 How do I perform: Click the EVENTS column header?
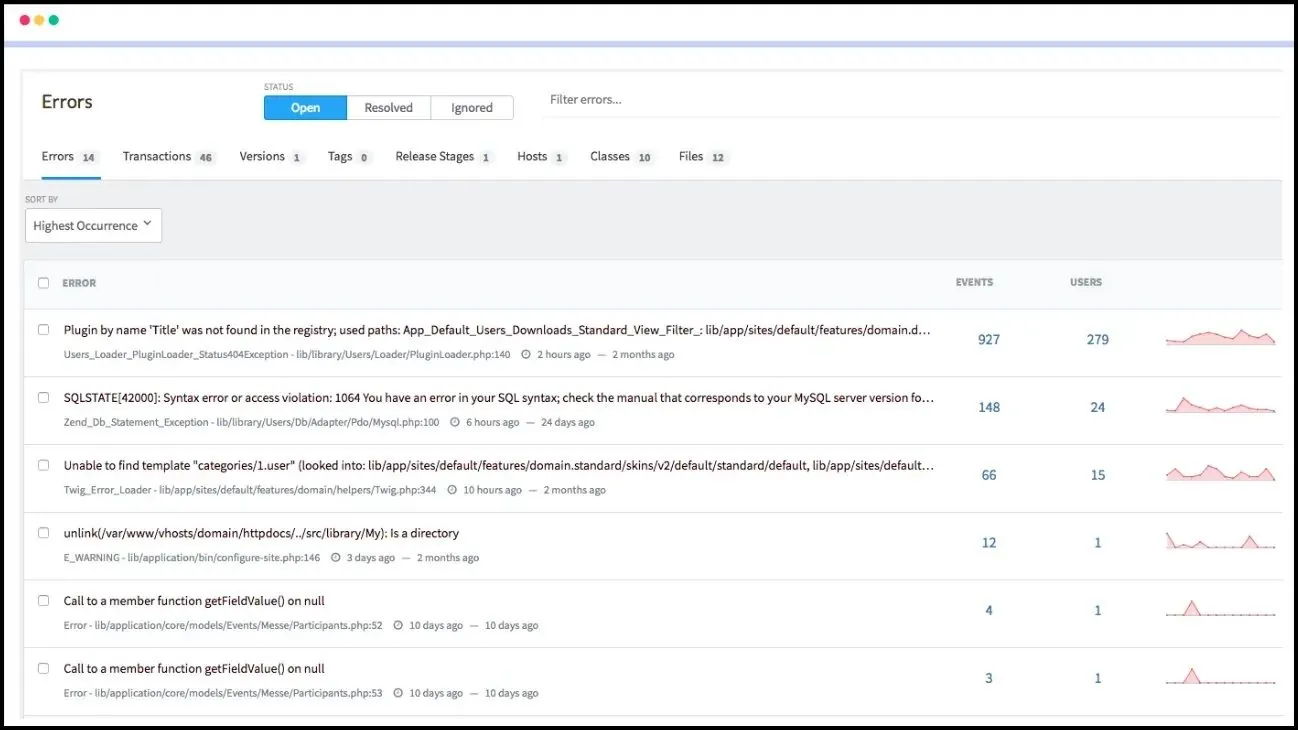point(974,283)
